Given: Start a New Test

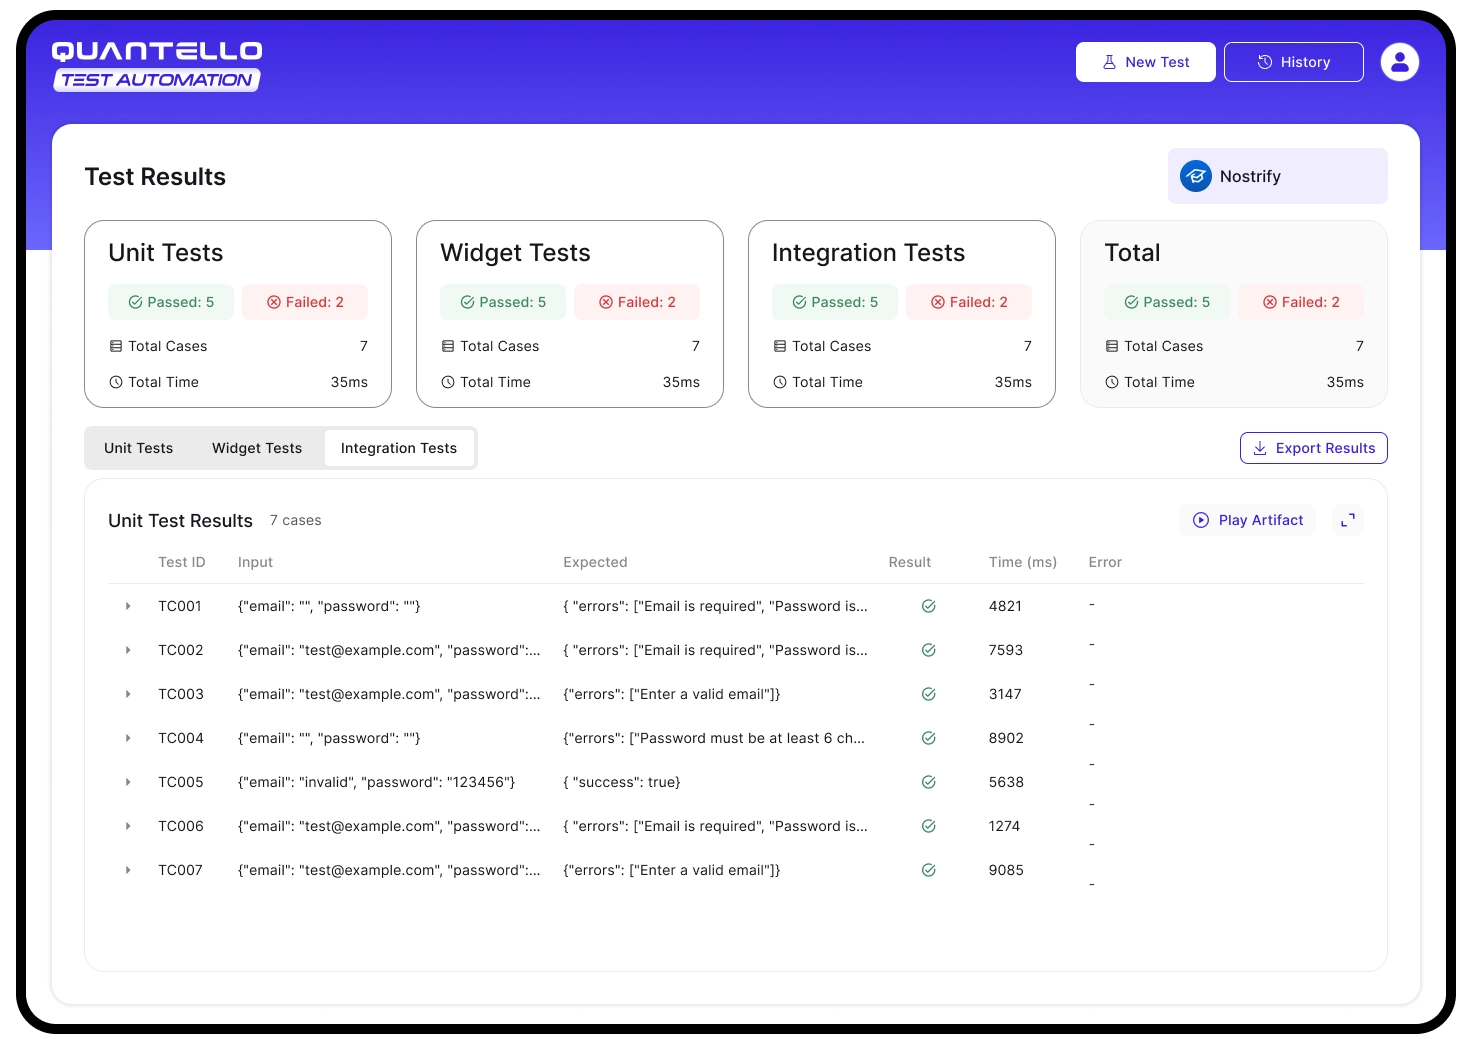Looking at the screenshot, I should (x=1146, y=62).
